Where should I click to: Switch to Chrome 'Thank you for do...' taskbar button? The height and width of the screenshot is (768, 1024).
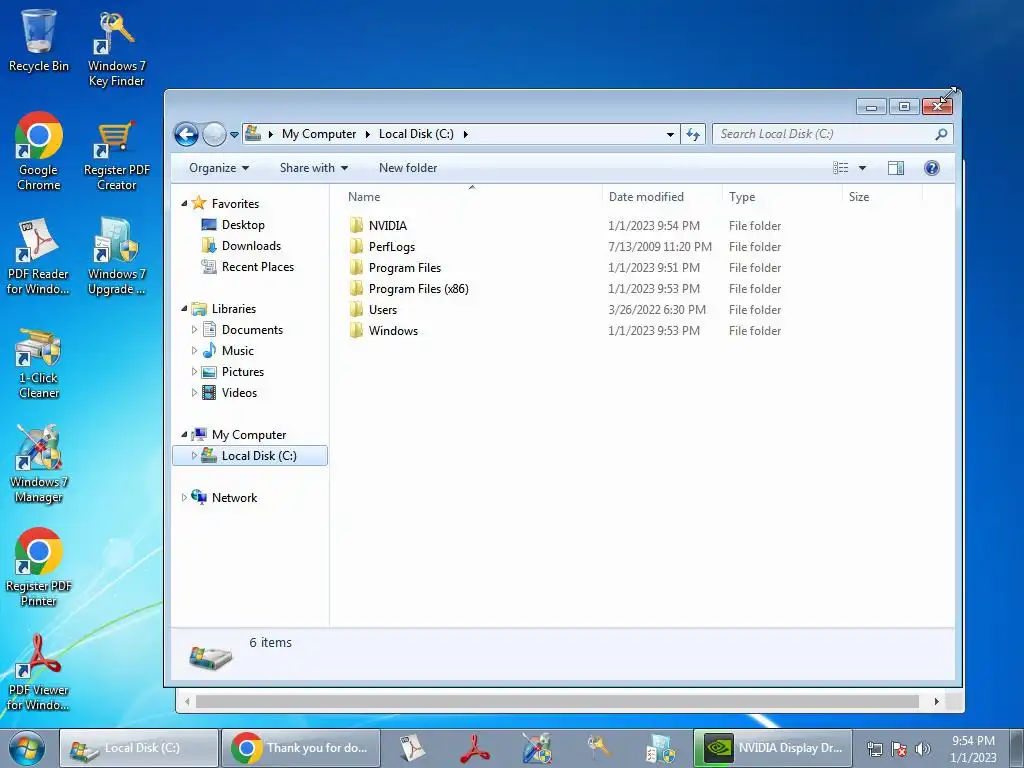(300, 748)
